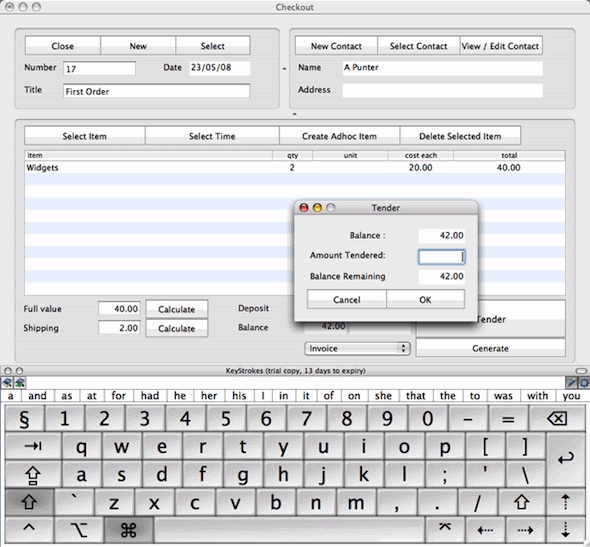Image resolution: width=590 pixels, height=547 pixels.
Task: Click the first icon in the KeyStrokes toolbar
Action: click(x=7, y=383)
